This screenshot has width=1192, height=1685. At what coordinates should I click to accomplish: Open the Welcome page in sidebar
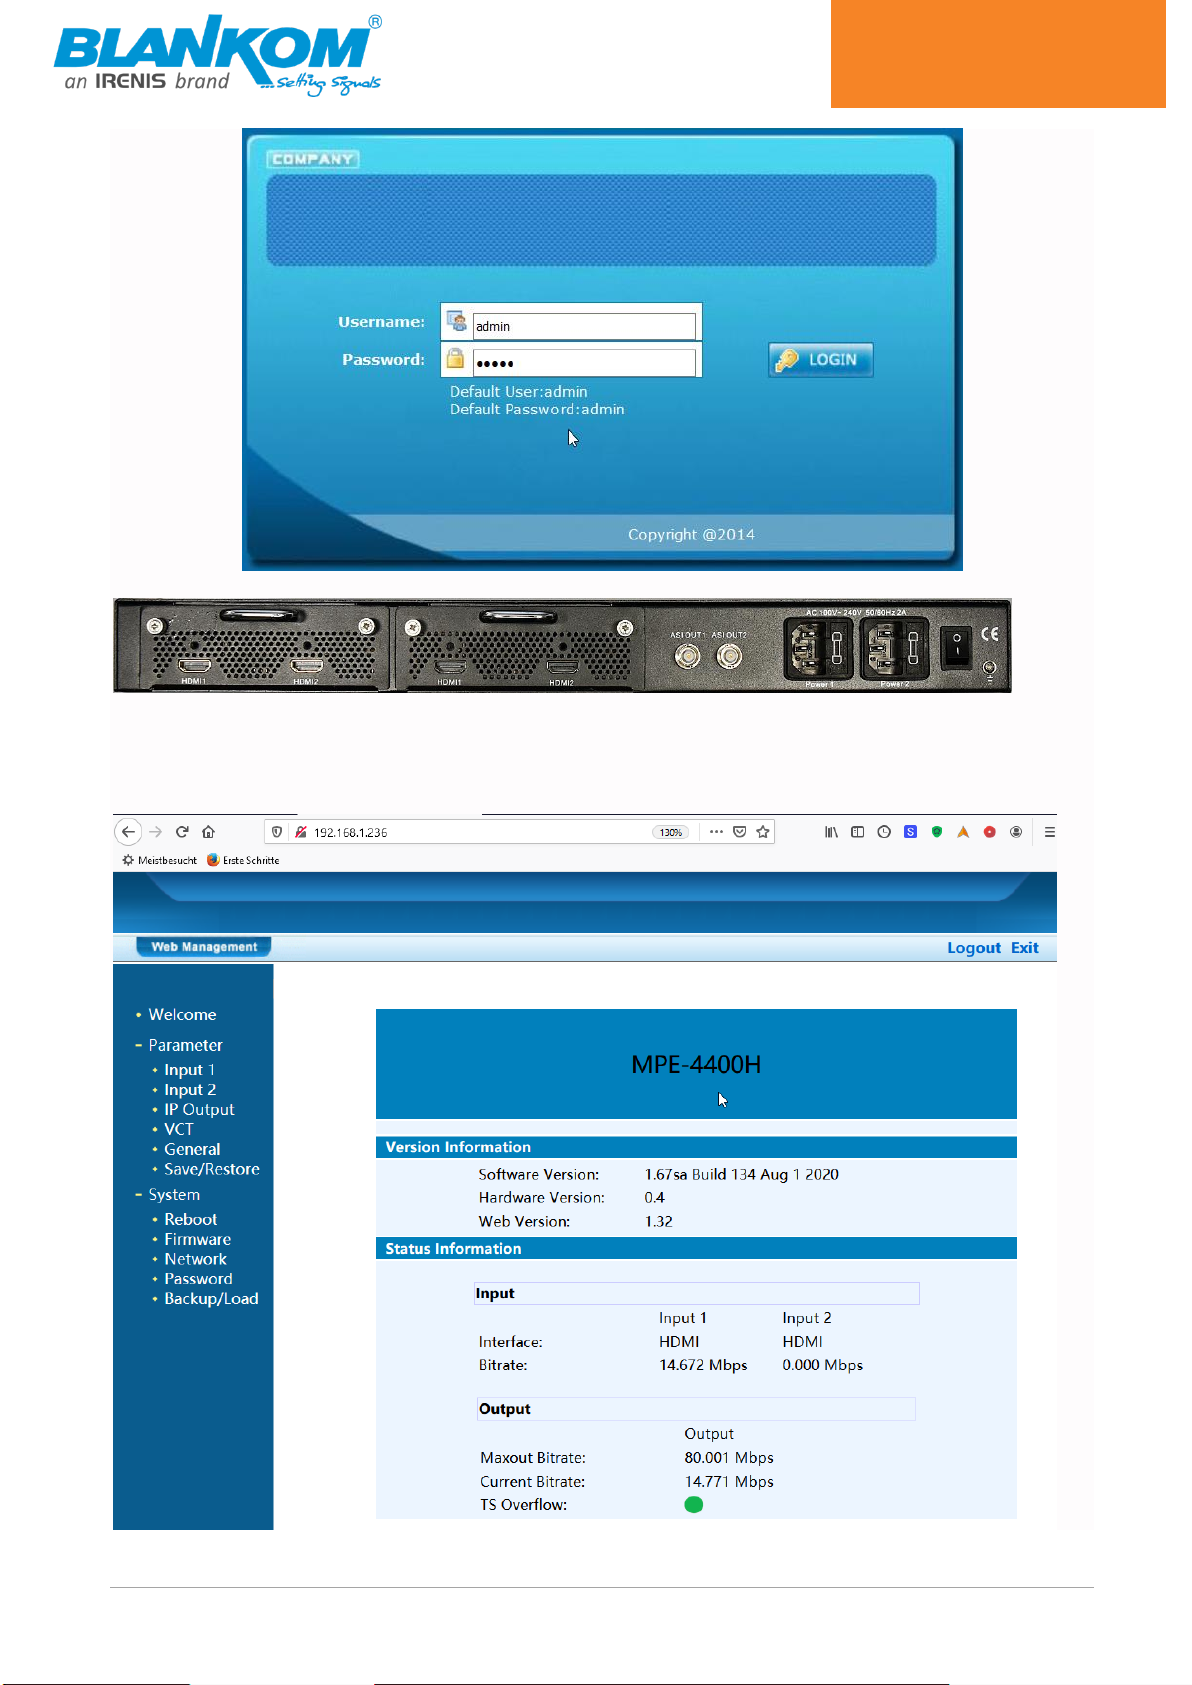tap(182, 1014)
